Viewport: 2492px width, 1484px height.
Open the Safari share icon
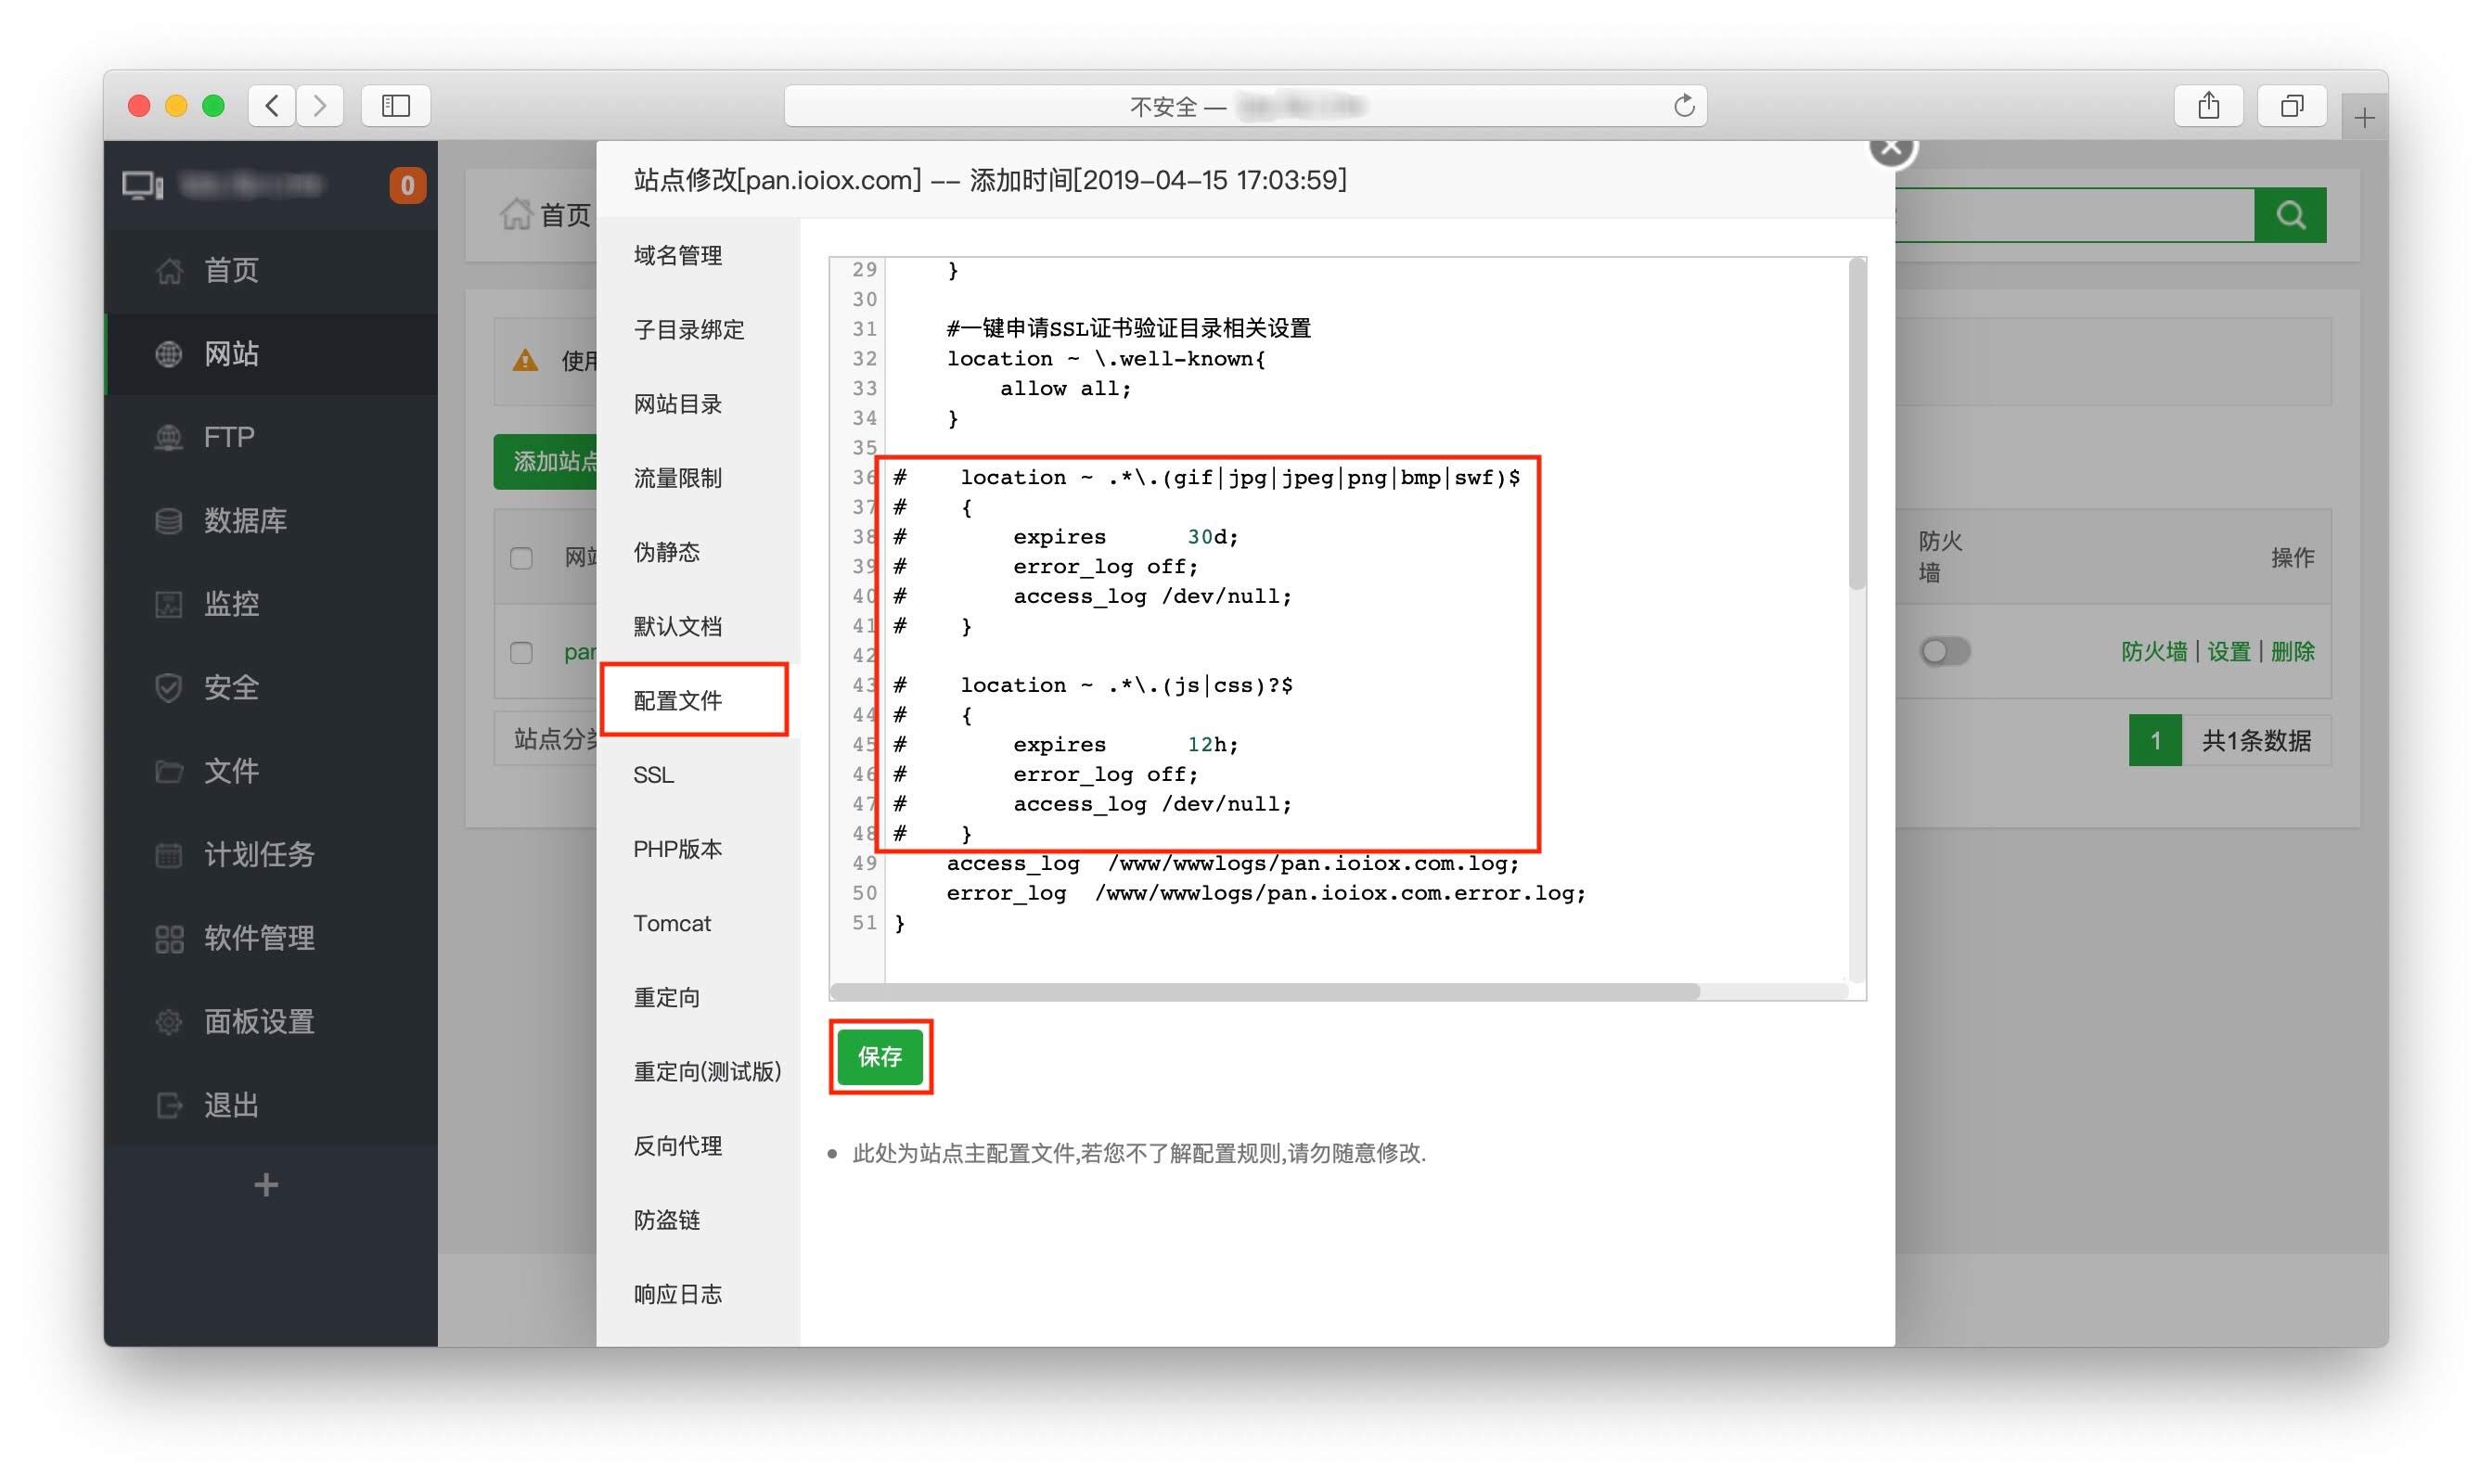click(2207, 106)
